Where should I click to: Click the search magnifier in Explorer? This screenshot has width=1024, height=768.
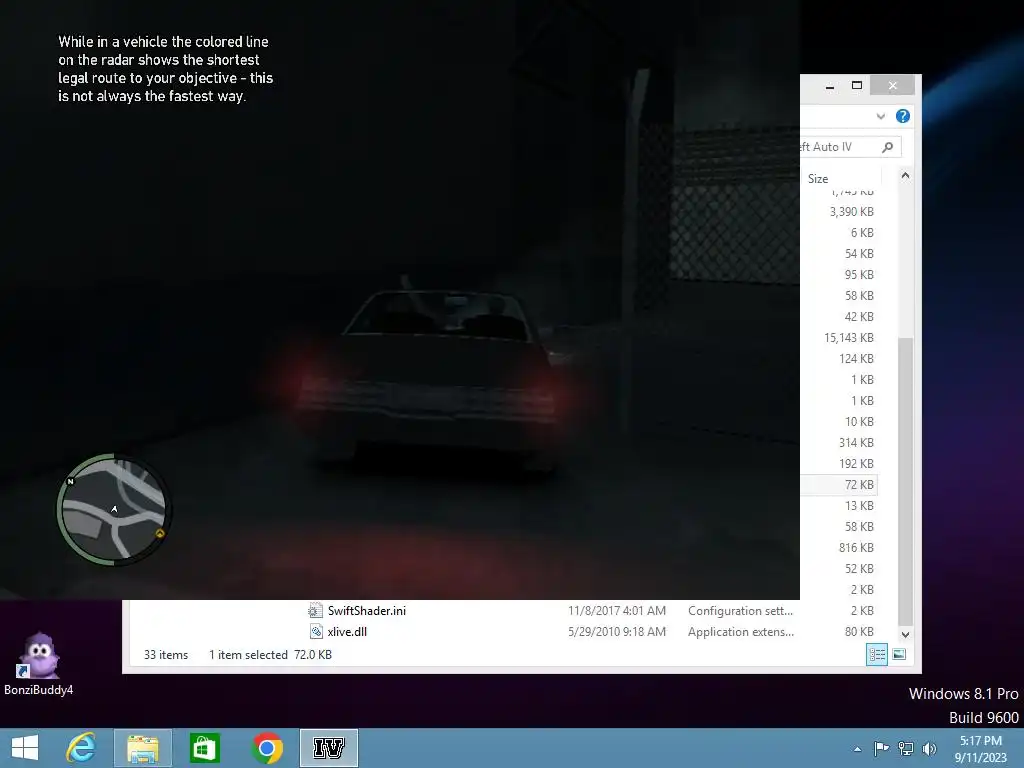click(888, 147)
